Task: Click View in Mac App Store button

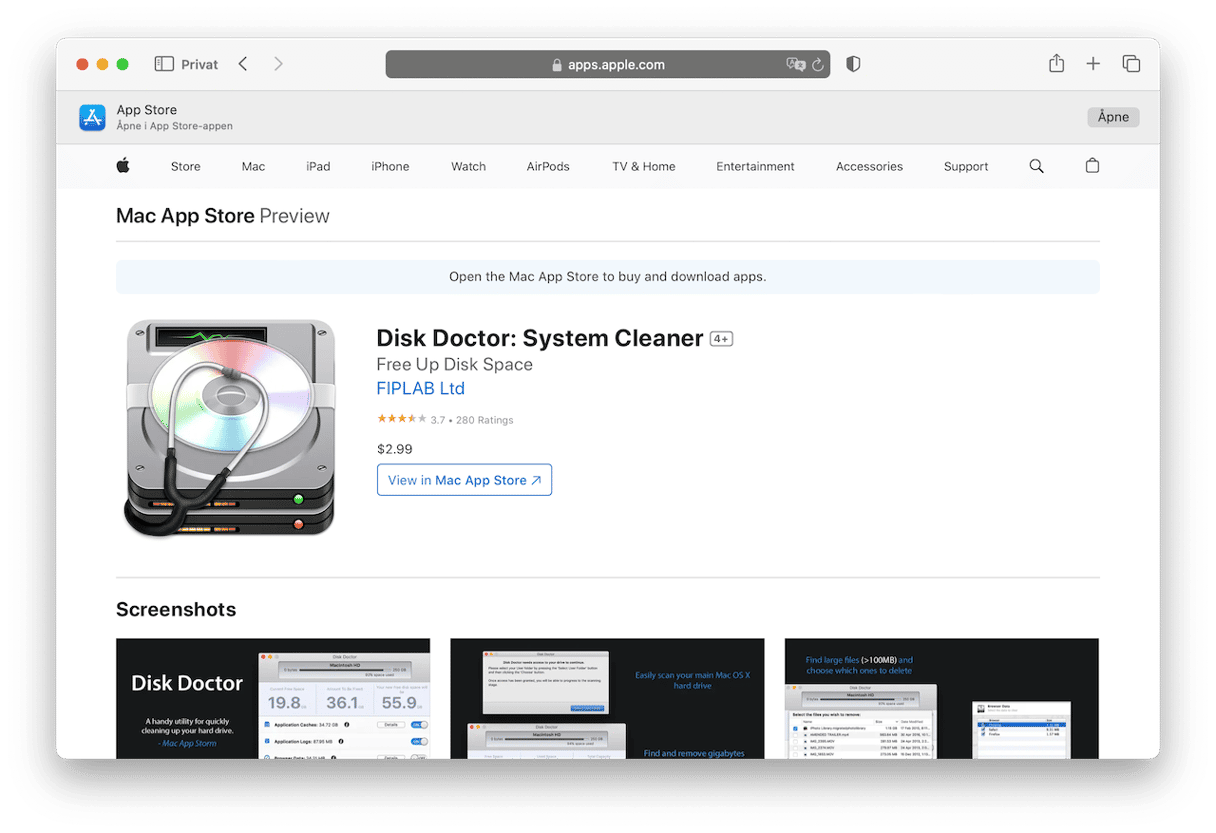Action: pyautogui.click(x=464, y=480)
